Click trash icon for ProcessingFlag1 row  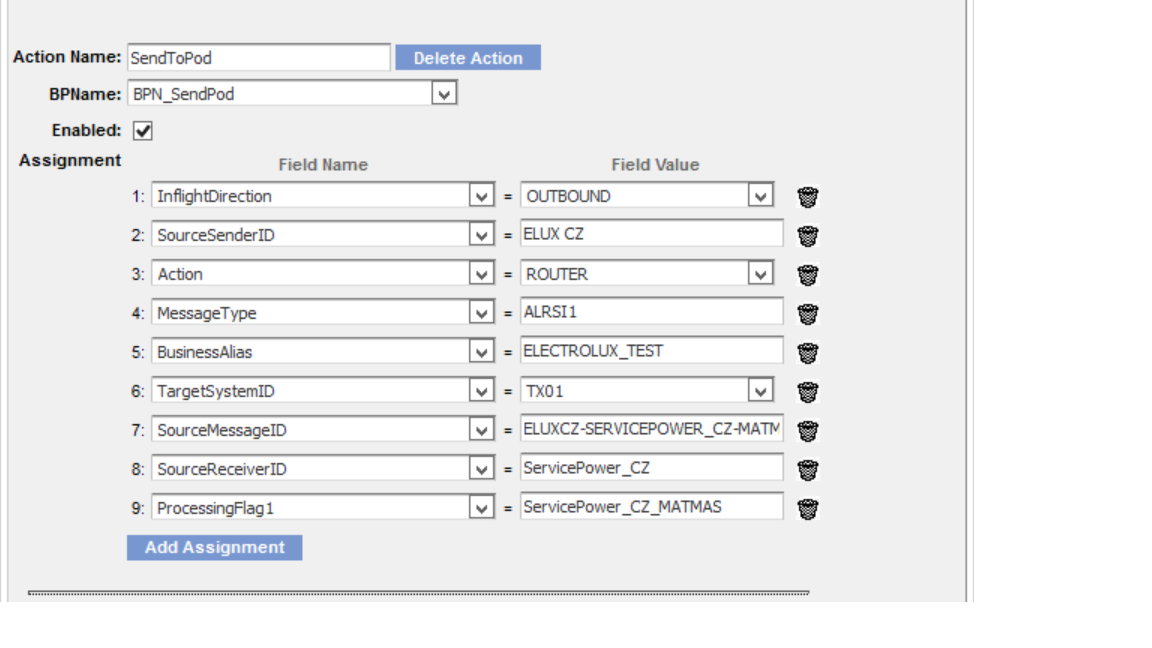tap(808, 509)
